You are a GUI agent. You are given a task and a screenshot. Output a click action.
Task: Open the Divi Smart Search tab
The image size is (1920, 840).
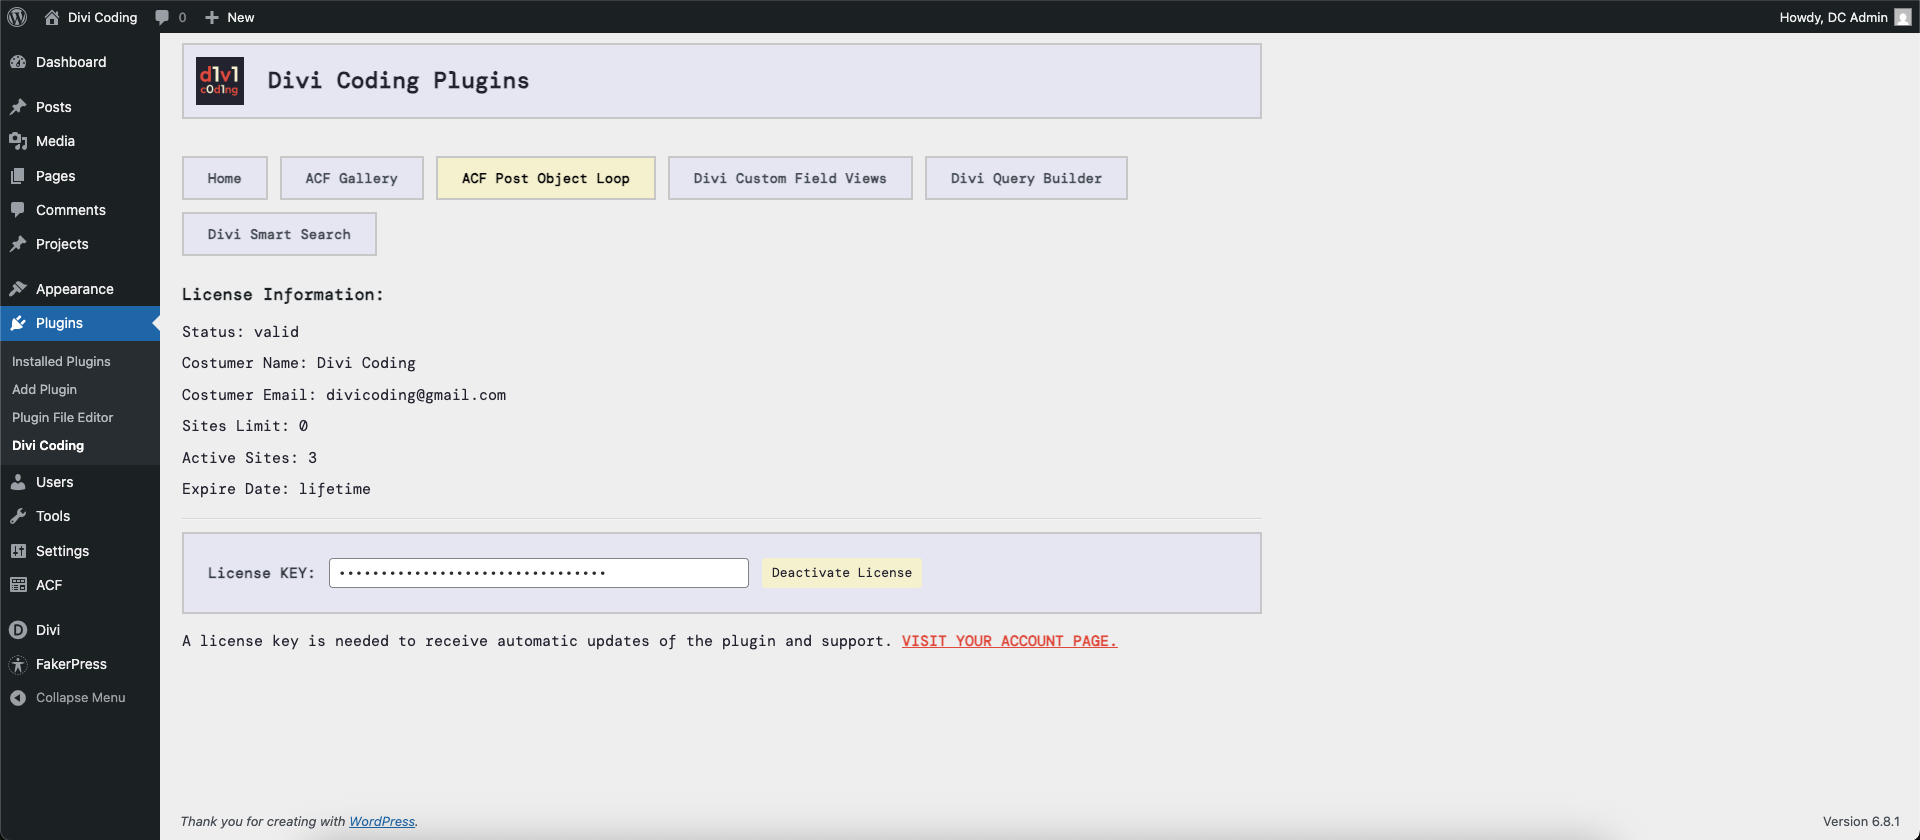[279, 234]
